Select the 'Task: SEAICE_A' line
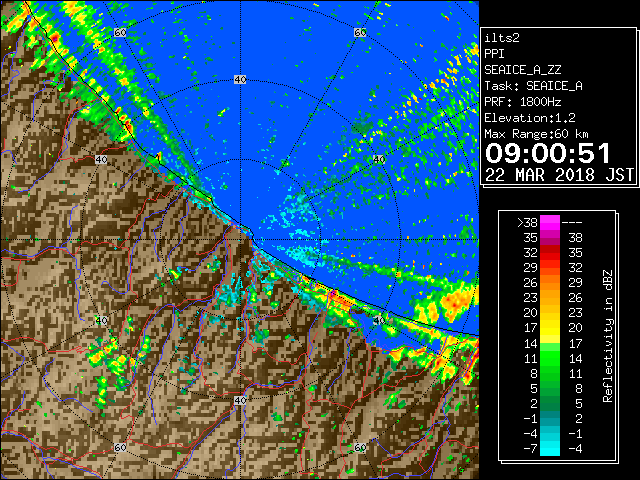 (x=533, y=86)
